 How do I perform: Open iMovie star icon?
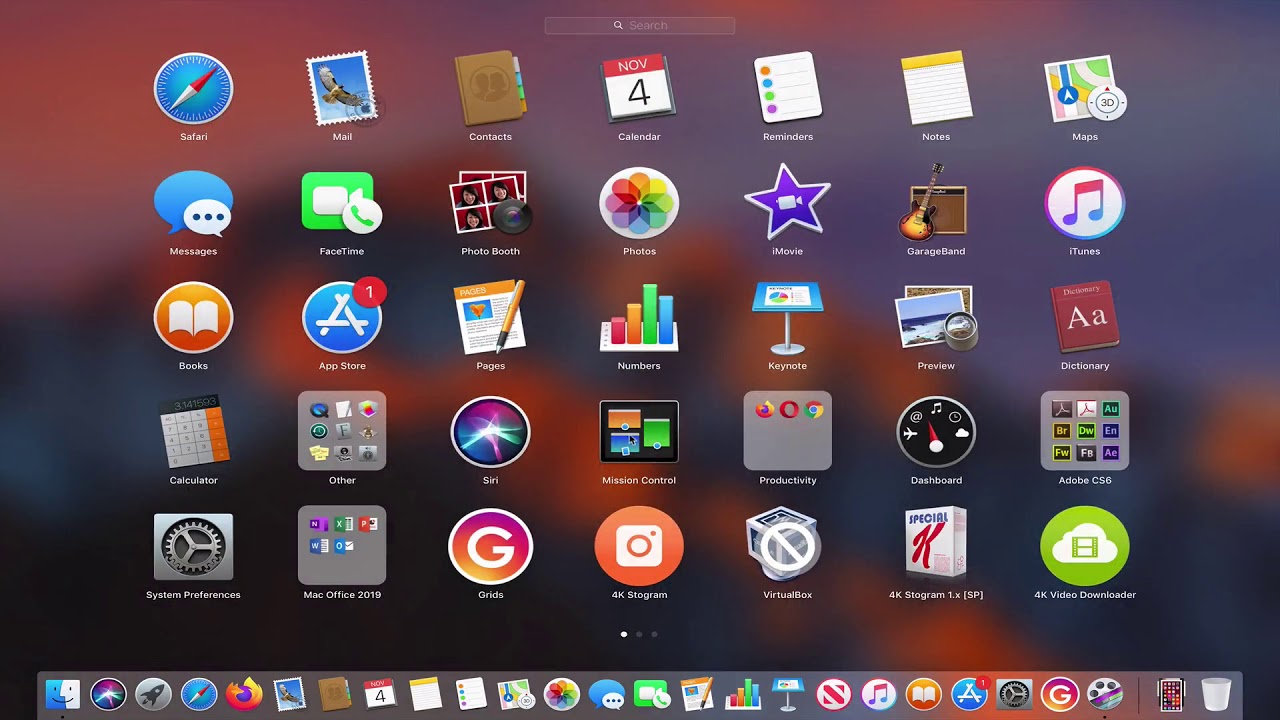pos(787,204)
